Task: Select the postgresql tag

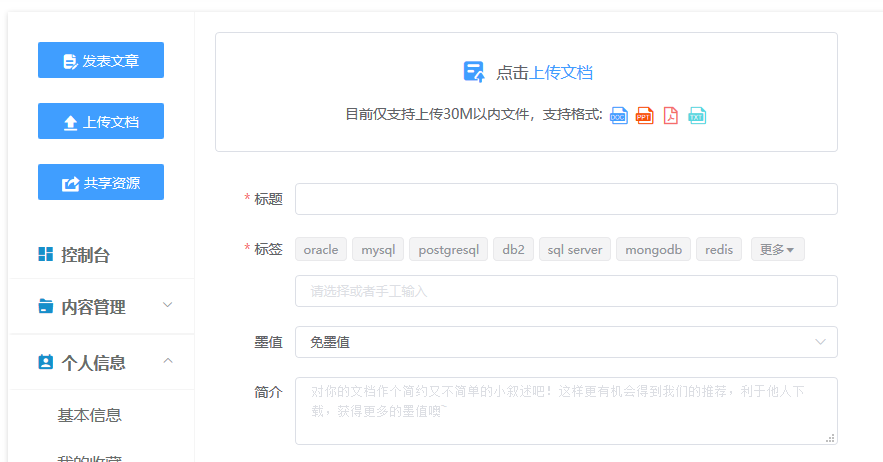Action: [x=449, y=250]
